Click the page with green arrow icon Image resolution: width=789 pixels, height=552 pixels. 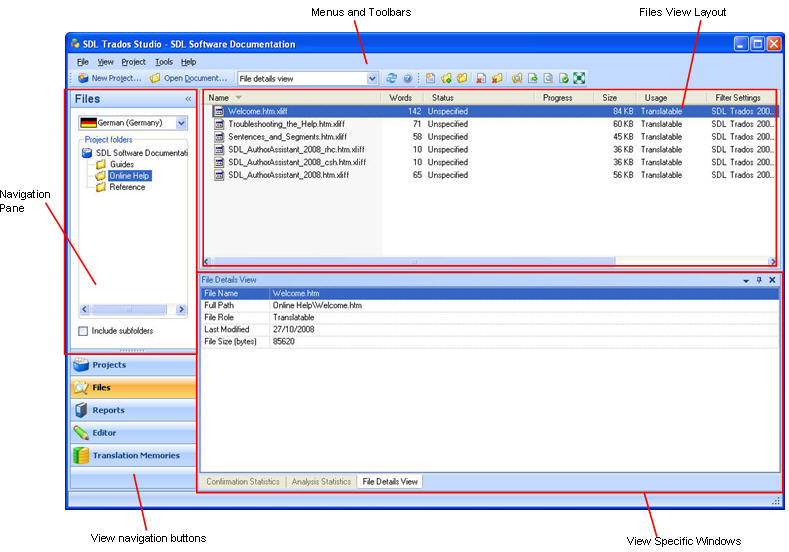[x=532, y=78]
